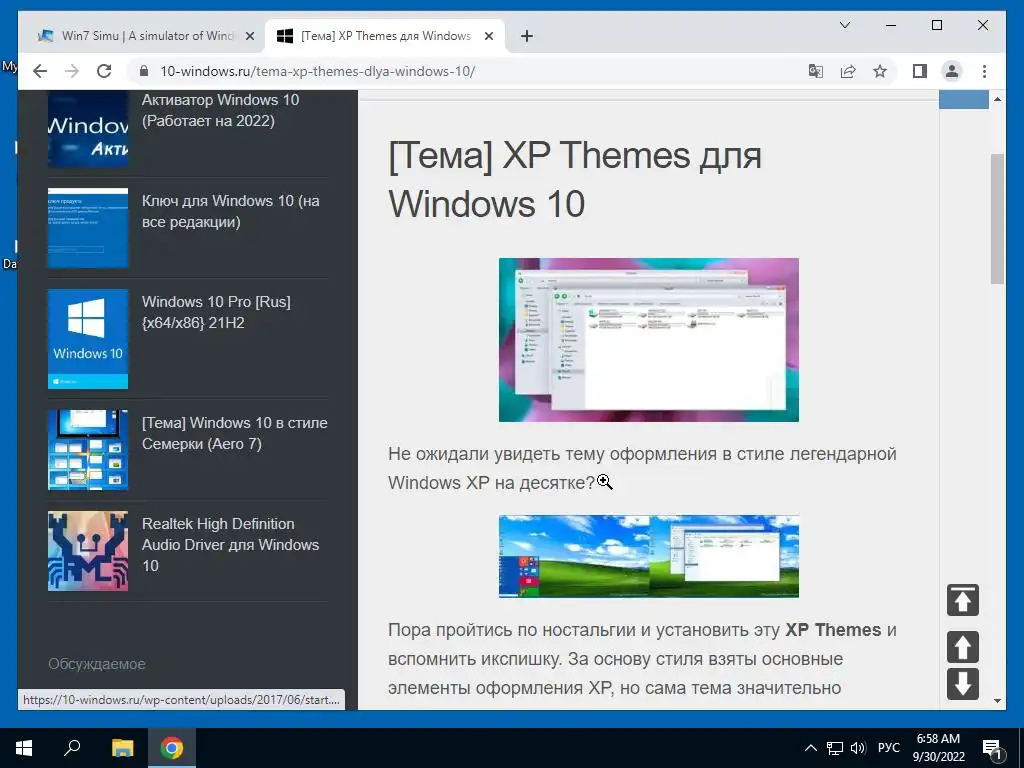Open a new tab with plus button
1024x768 pixels.
pos(527,37)
